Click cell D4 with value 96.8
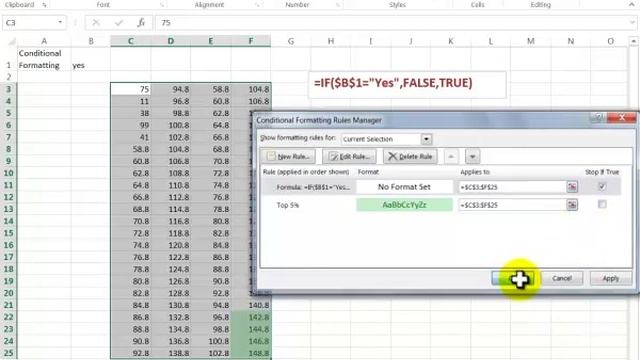Image resolution: width=640 pixels, height=360 pixels. tap(171, 101)
